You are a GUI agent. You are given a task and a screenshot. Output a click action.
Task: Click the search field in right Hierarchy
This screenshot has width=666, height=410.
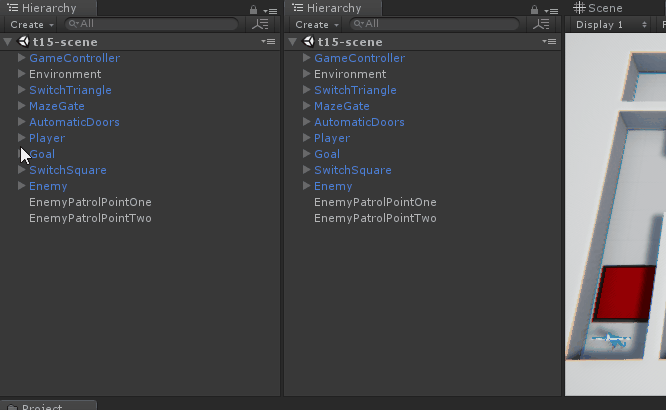[438, 24]
